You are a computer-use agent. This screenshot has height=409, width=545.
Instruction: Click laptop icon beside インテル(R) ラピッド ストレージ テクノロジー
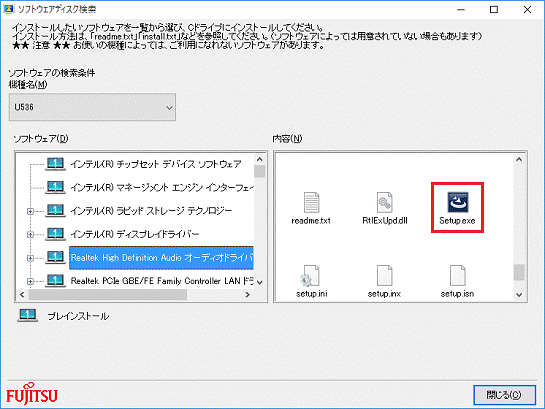point(55,210)
